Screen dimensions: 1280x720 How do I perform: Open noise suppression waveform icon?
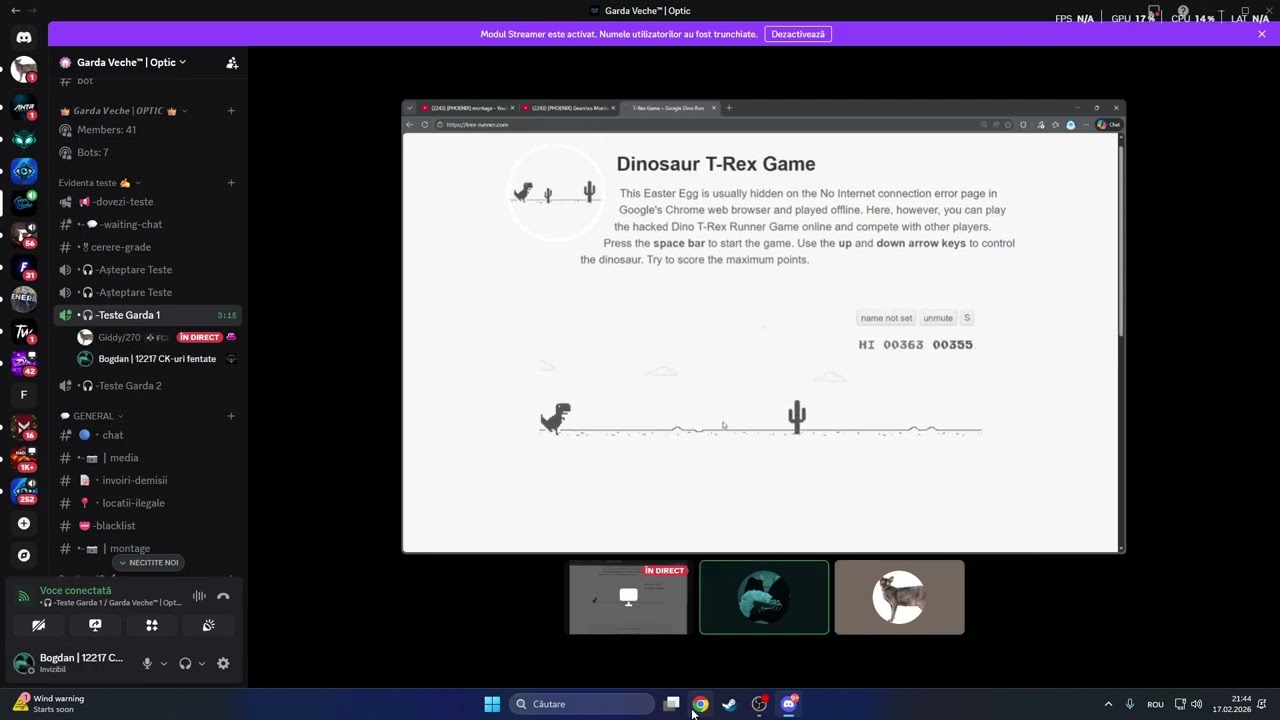click(199, 597)
